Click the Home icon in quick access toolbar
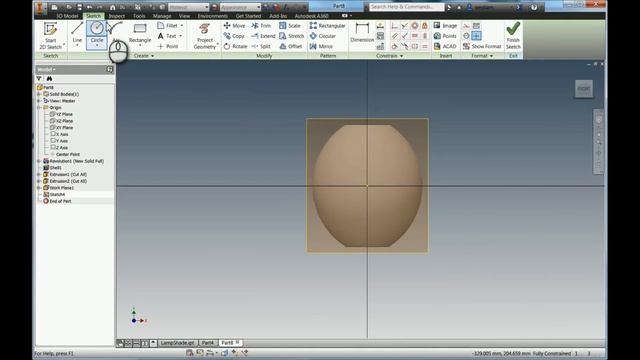The height and width of the screenshot is (360, 640). click(x=113, y=7)
